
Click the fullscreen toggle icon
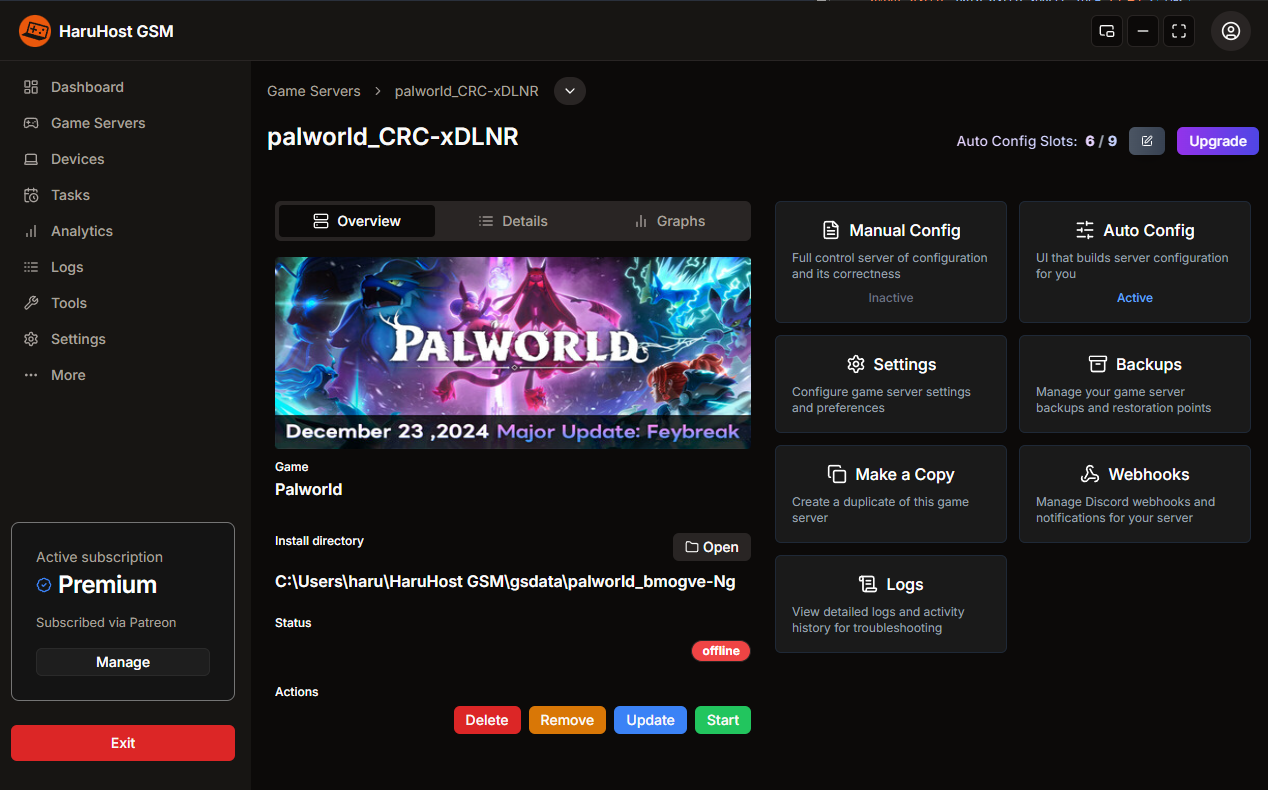tap(1179, 31)
